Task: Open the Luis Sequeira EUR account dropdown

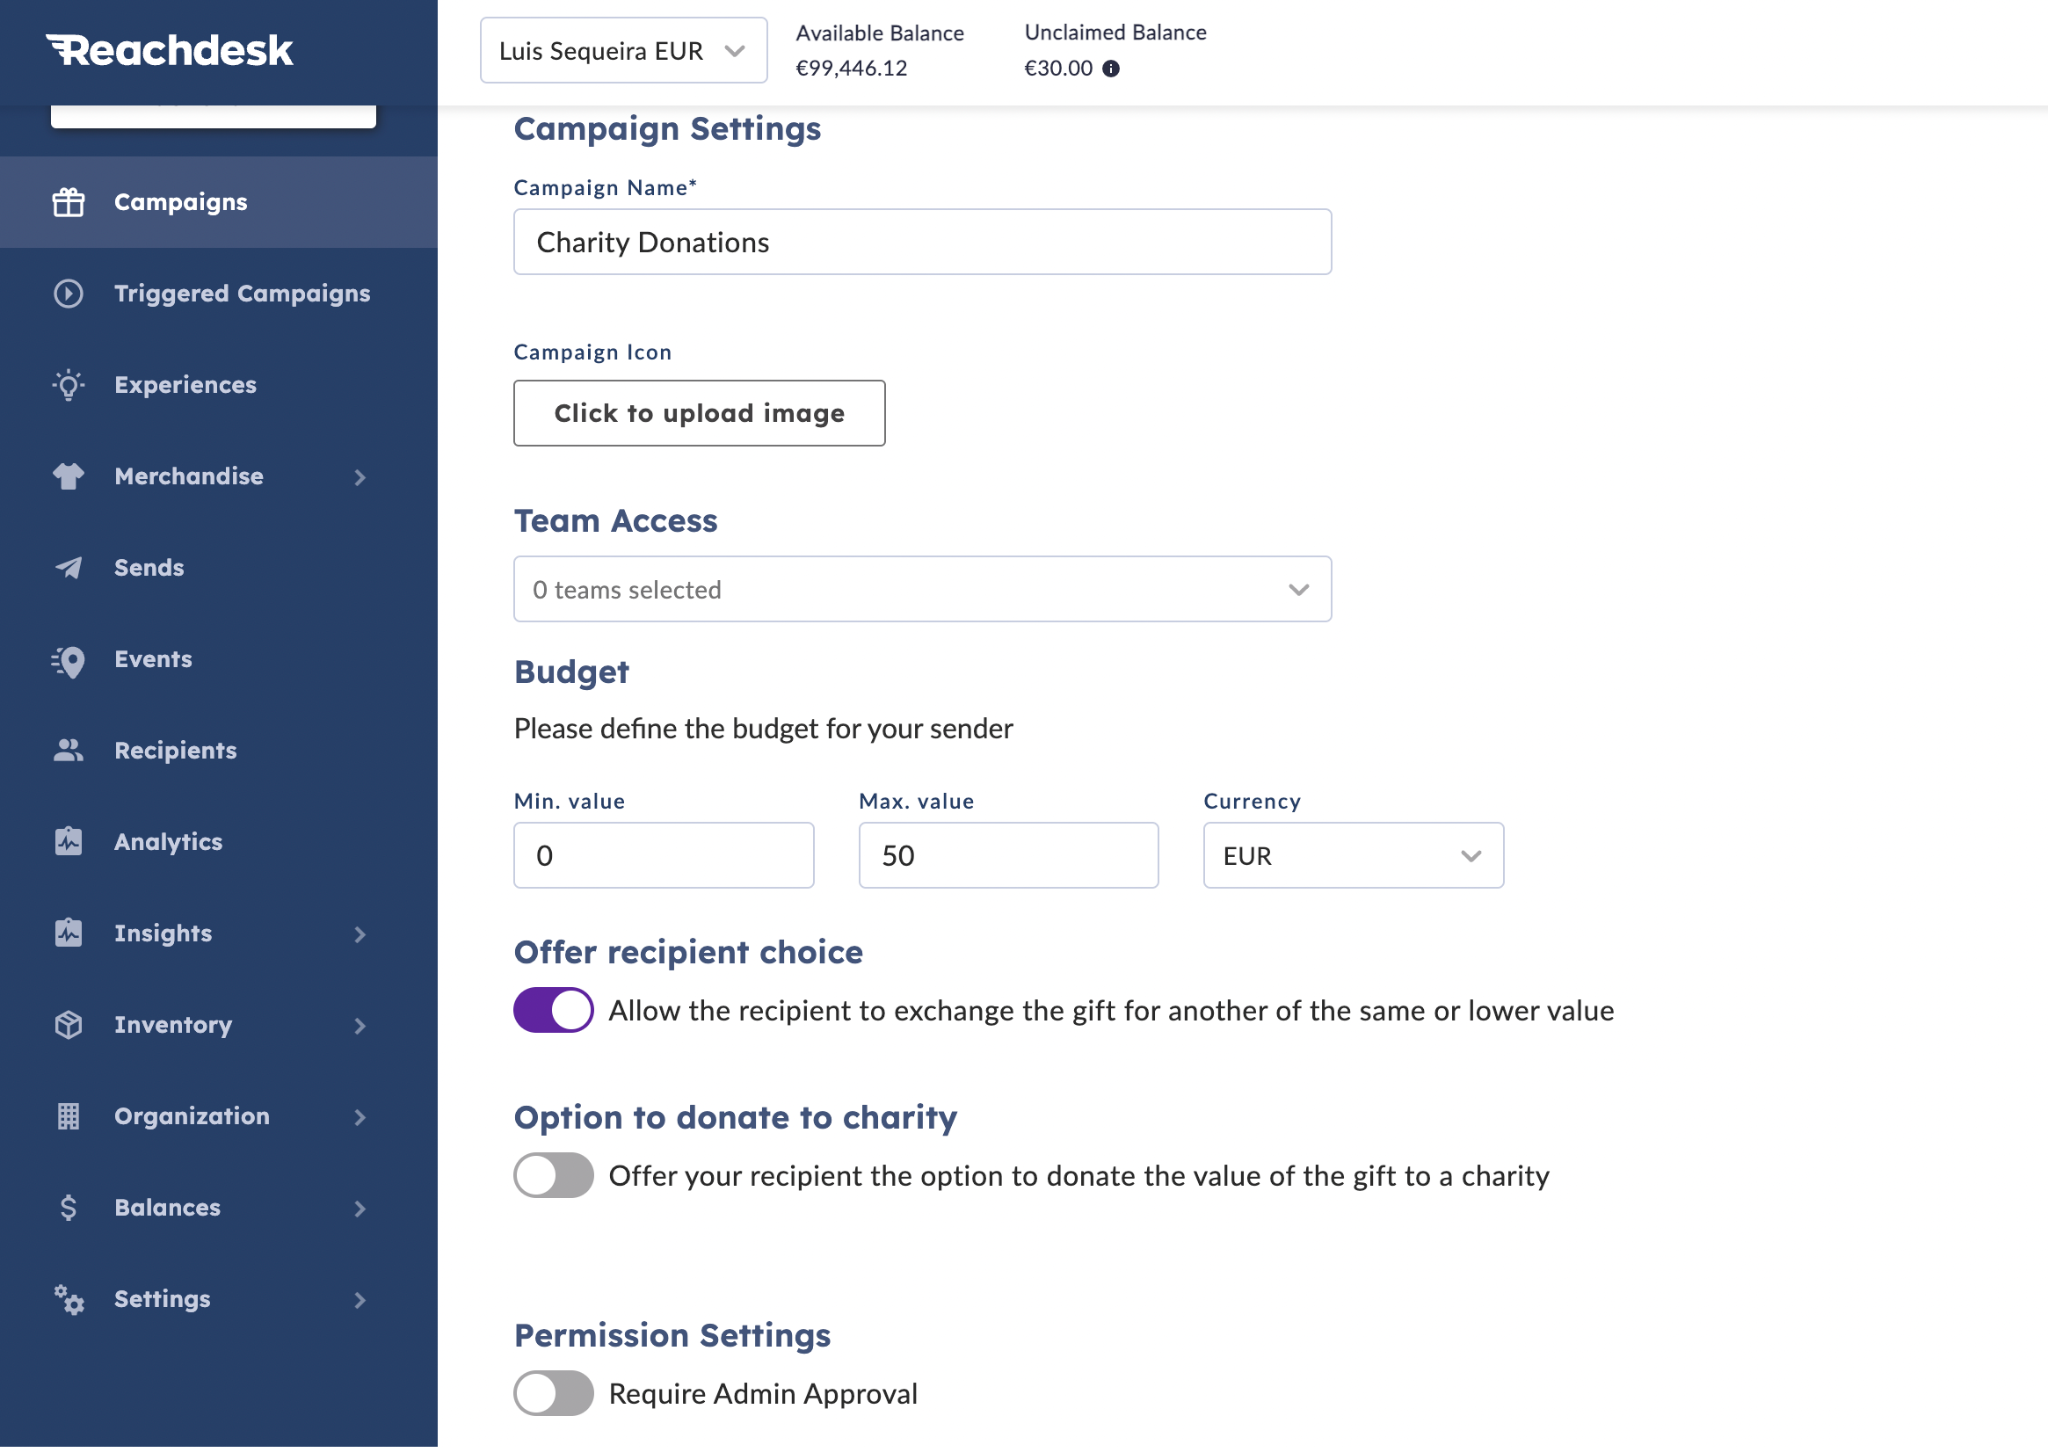Action: (624, 50)
